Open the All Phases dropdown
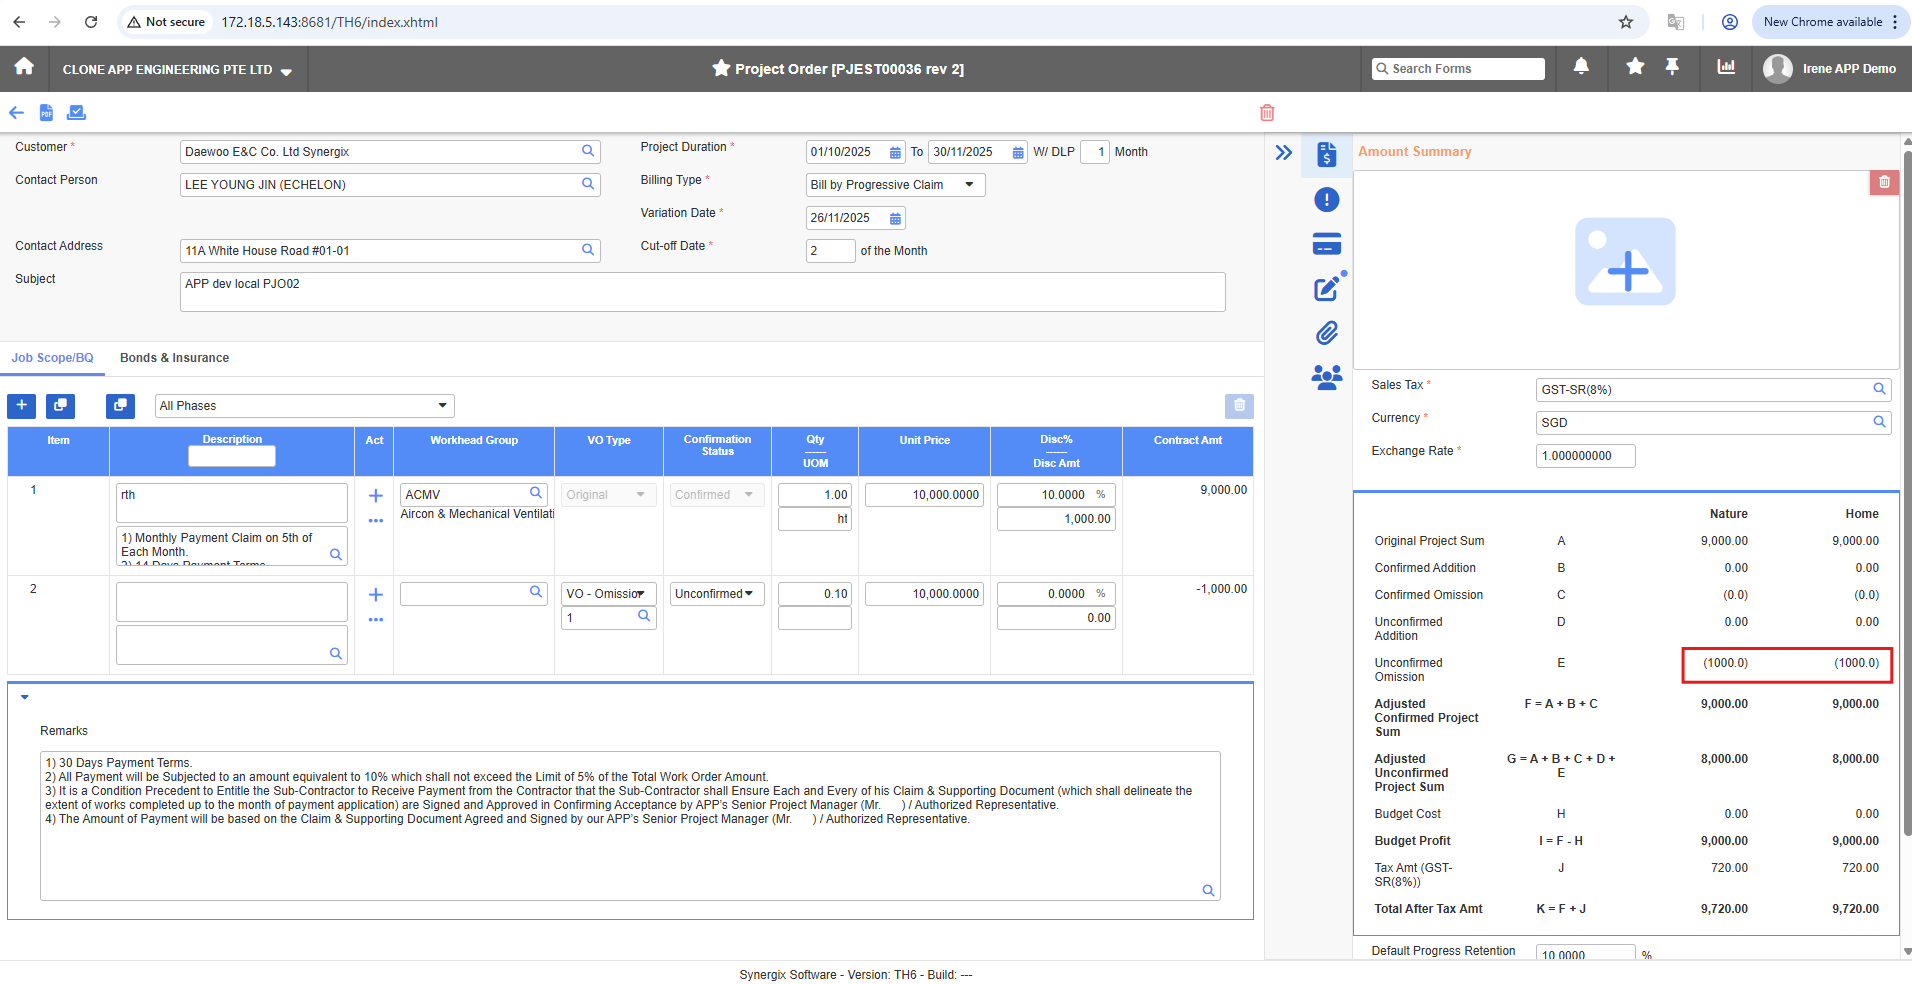This screenshot has width=1912, height=984. [305, 406]
